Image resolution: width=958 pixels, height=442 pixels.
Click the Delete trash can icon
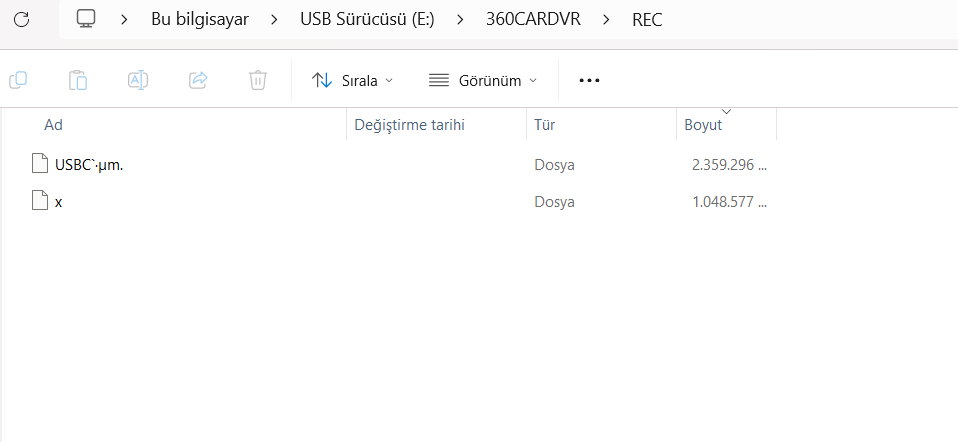pos(258,80)
